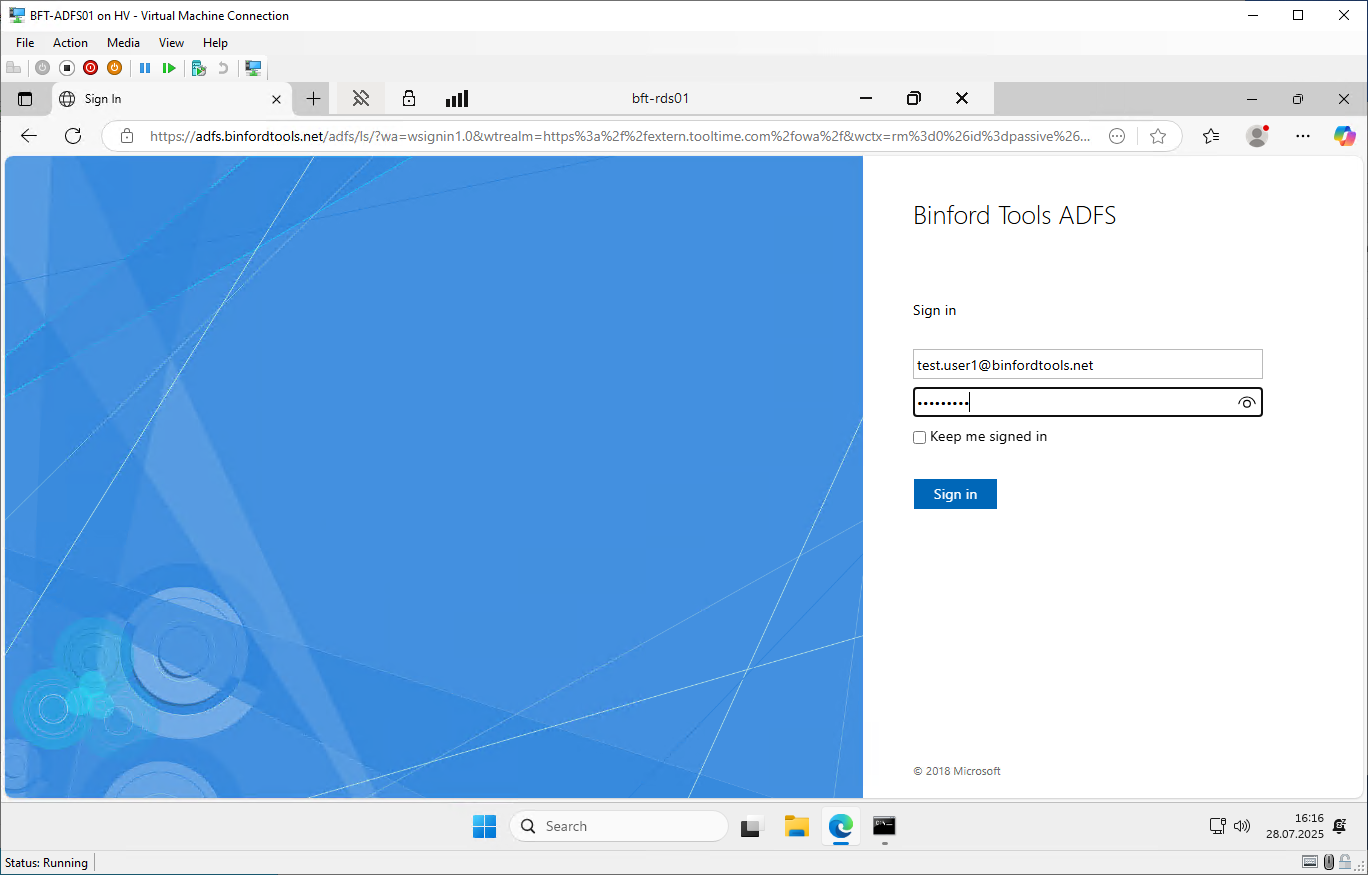Image resolution: width=1368 pixels, height=875 pixels.
Task: Close the Sign In browser tab
Action: click(277, 99)
